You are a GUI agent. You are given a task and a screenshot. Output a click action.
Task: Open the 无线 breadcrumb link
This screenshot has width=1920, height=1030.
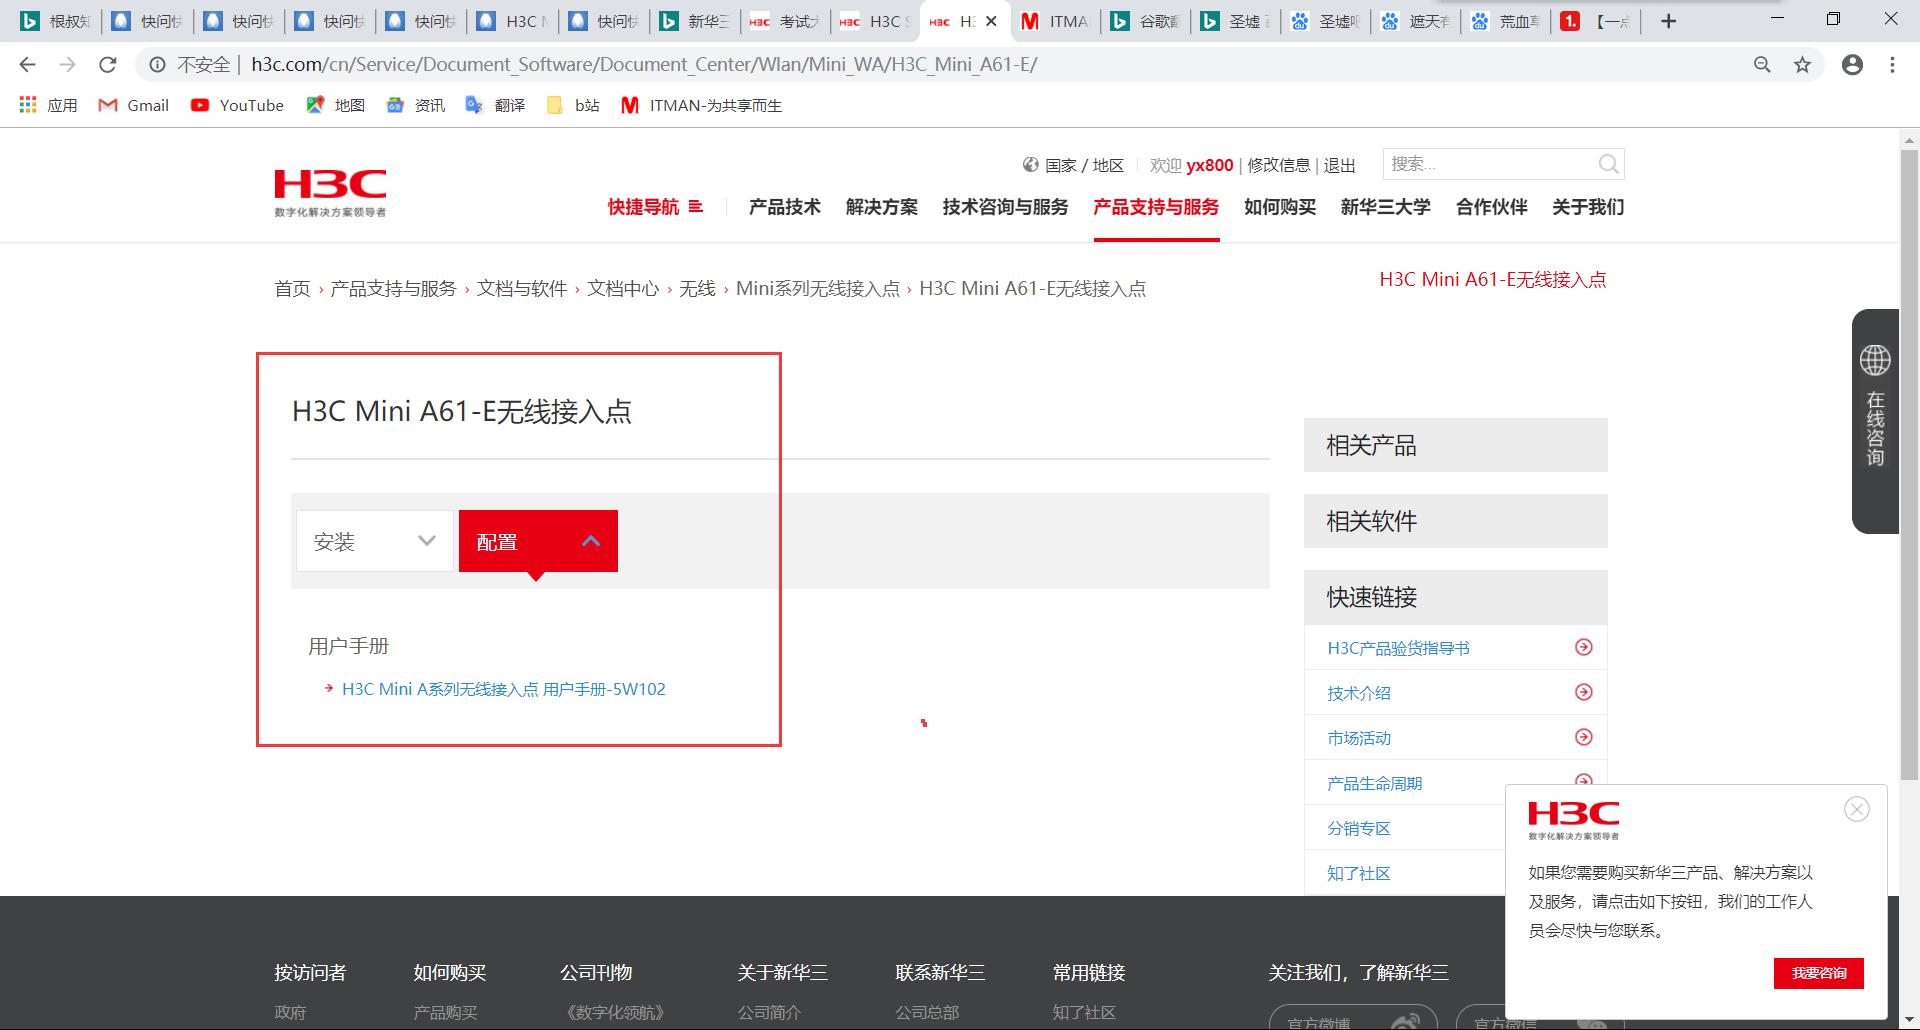pyautogui.click(x=697, y=289)
